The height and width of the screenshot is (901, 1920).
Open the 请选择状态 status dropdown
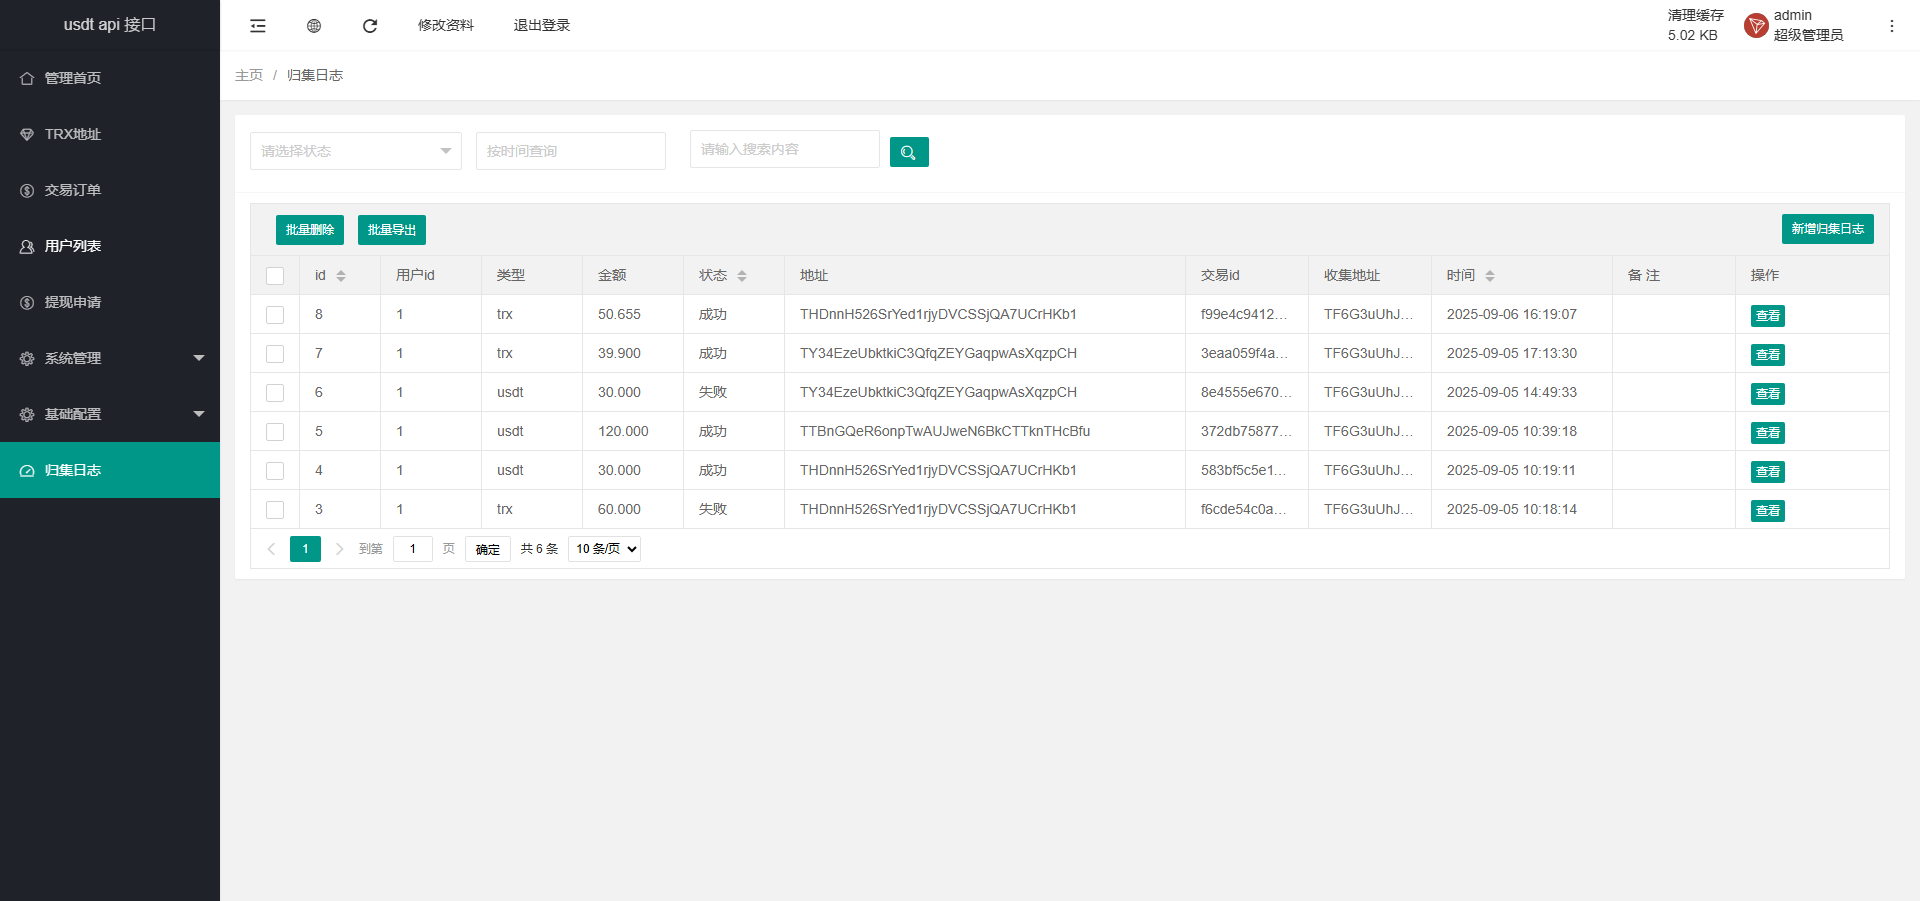355,151
